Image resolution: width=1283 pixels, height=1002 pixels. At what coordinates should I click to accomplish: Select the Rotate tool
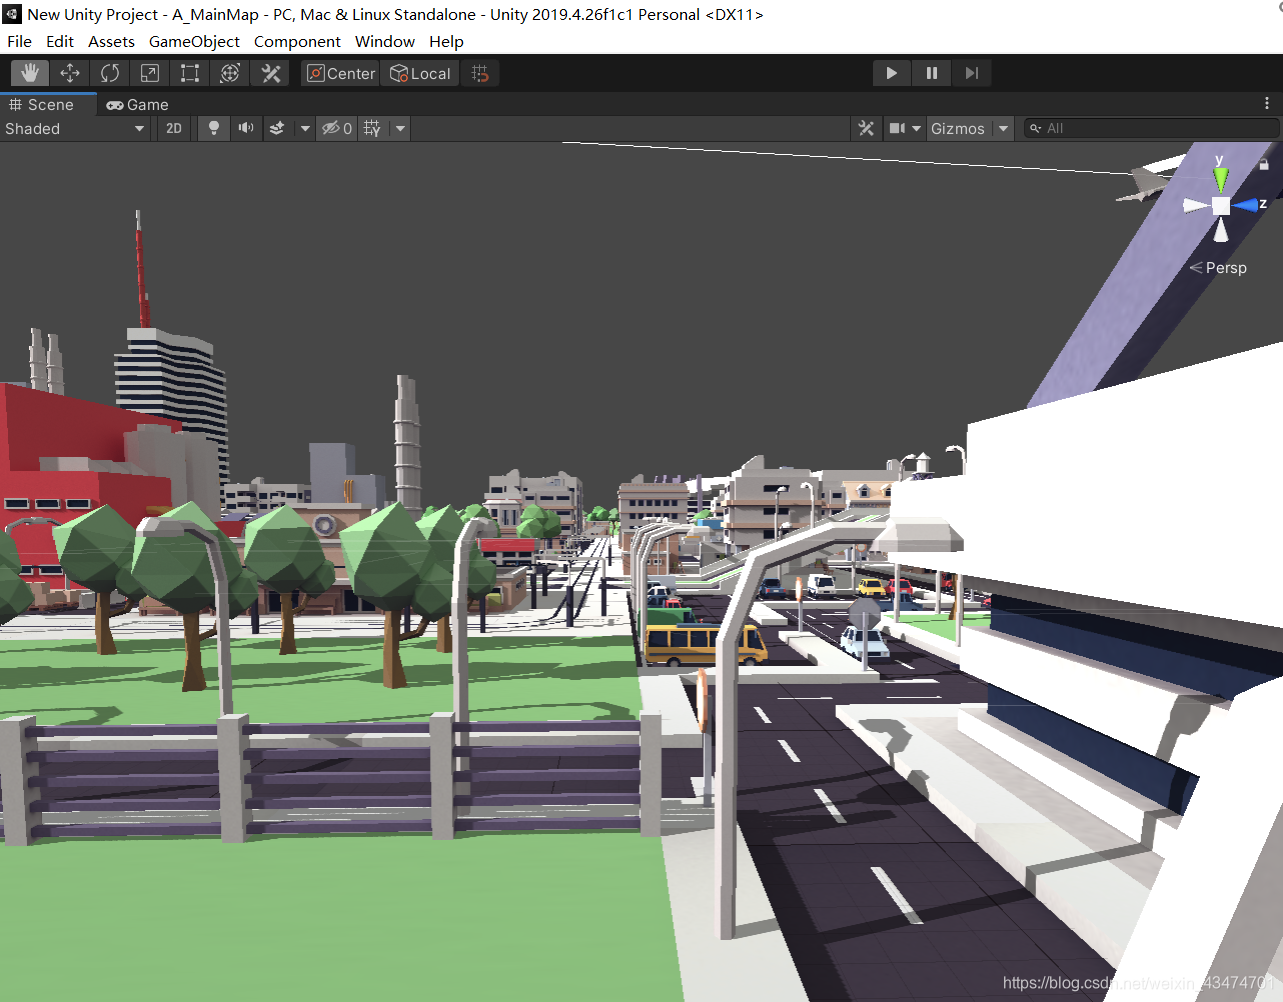[x=110, y=73]
